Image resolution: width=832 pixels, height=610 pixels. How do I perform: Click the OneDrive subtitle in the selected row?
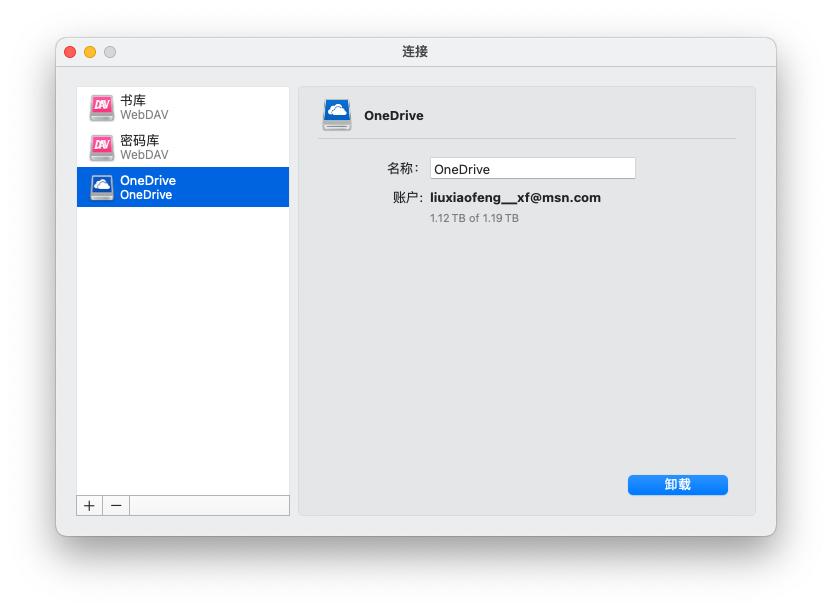click(x=146, y=195)
